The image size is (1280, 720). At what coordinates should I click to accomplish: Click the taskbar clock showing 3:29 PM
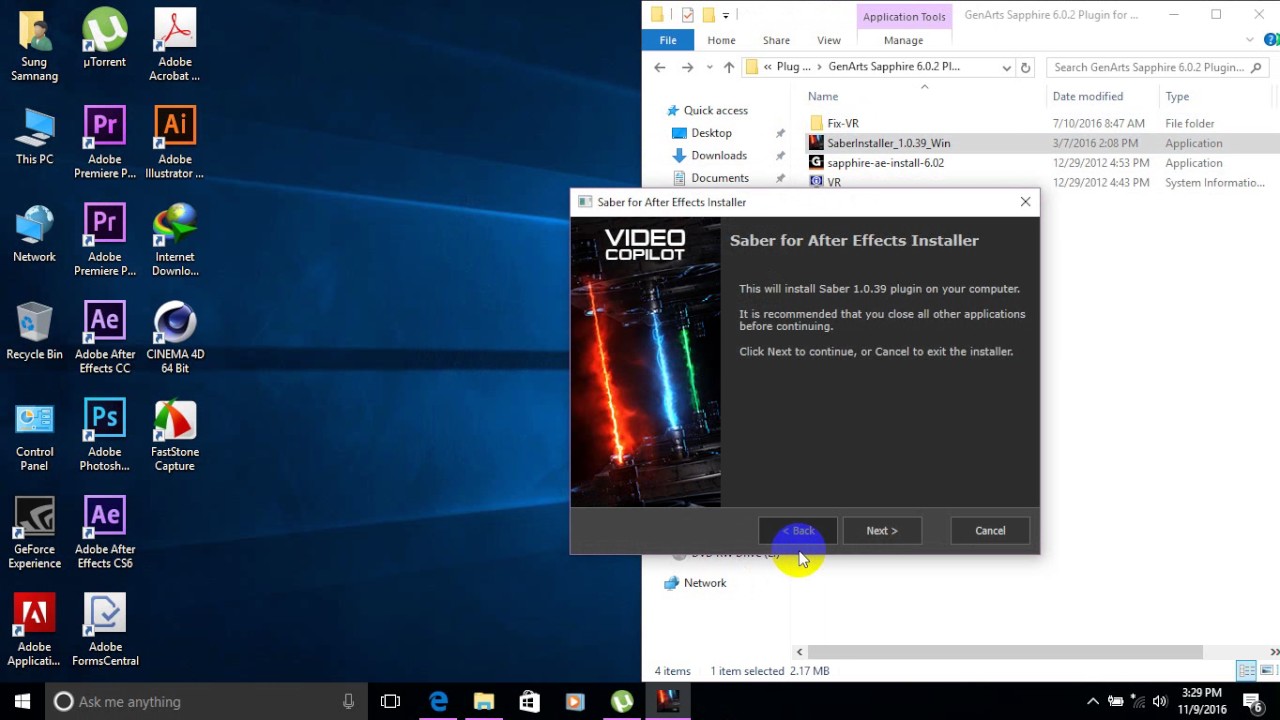pos(1201,701)
